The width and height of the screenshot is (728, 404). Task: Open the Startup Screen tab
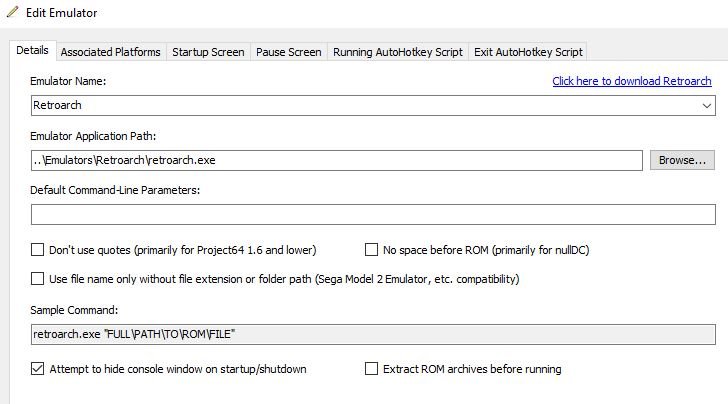[208, 52]
